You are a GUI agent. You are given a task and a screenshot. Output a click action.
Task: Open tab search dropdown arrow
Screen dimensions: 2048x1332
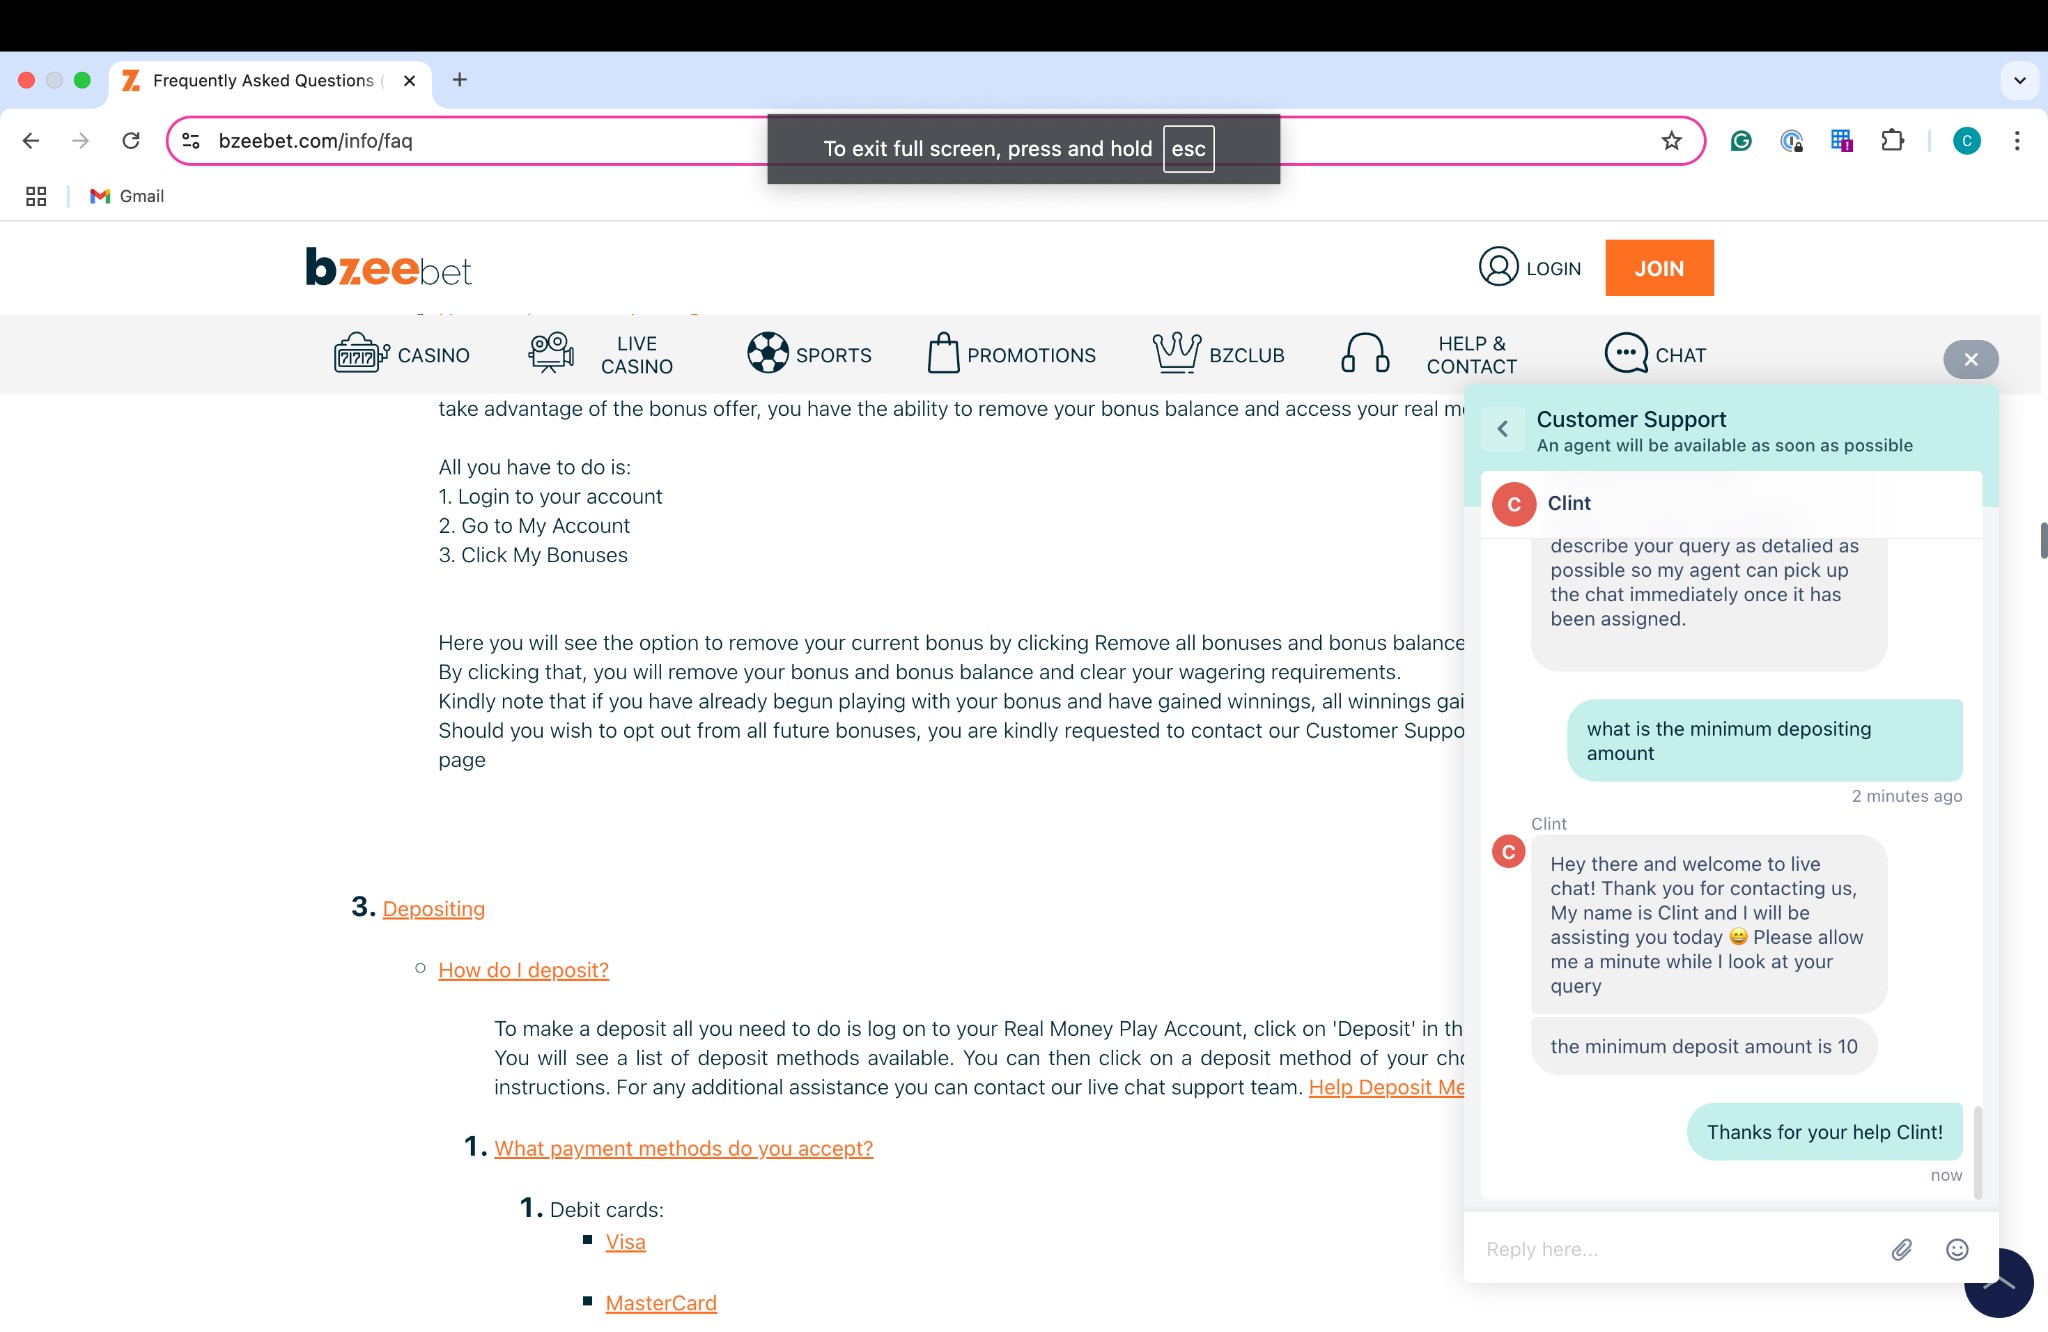click(x=2019, y=80)
